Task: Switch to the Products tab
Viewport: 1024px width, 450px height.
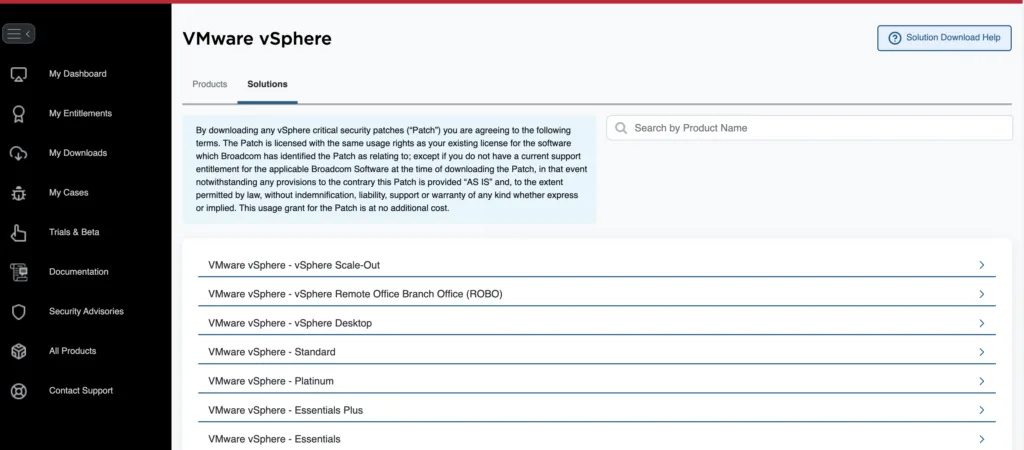Action: point(210,84)
